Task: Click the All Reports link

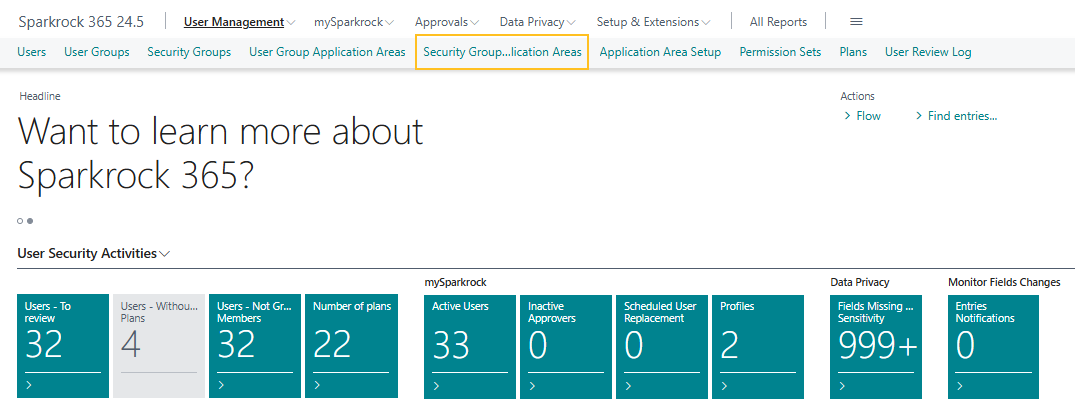Action: point(778,22)
